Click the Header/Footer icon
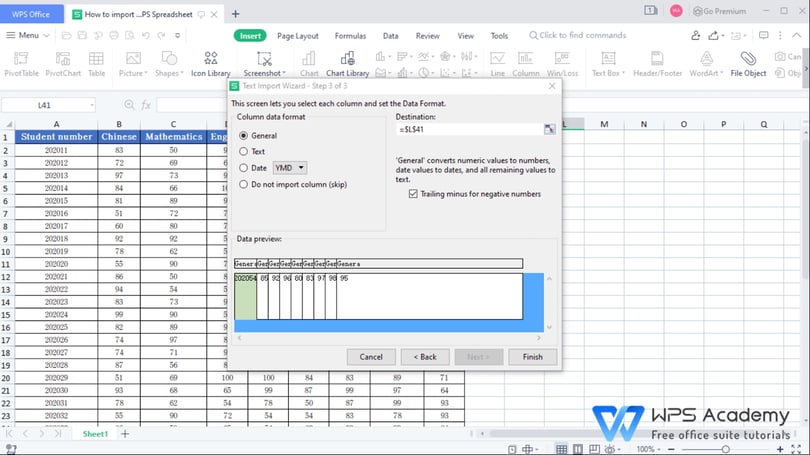810x455 pixels. pyautogui.click(x=658, y=59)
